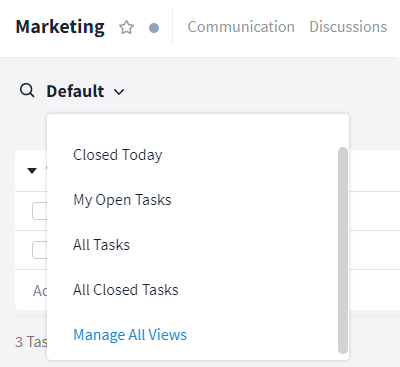
Task: Collapse the task group with black triangle
Action: tap(32, 171)
